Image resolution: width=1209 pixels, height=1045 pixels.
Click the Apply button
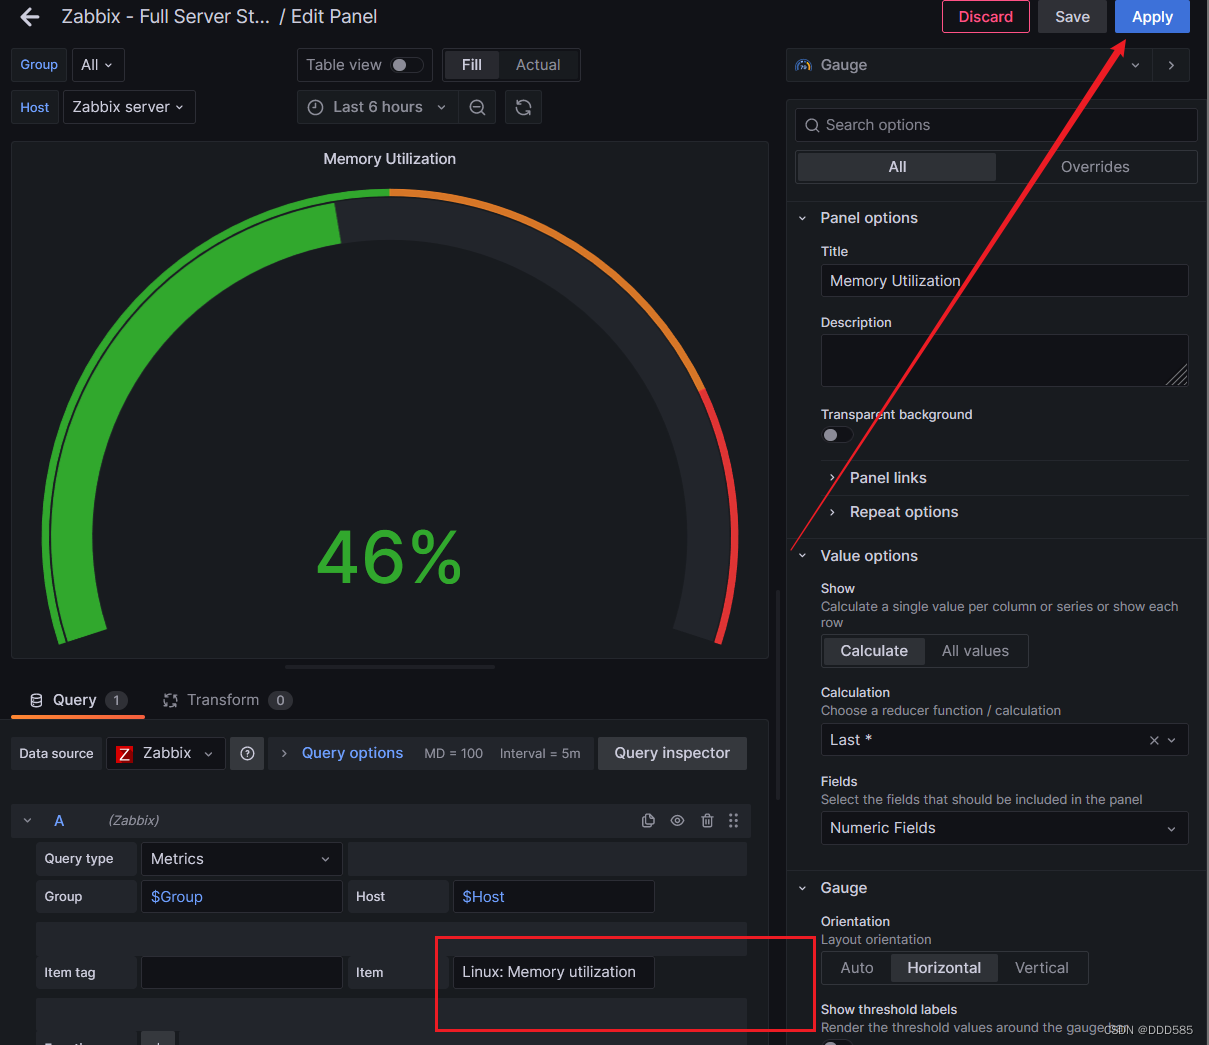(1152, 17)
